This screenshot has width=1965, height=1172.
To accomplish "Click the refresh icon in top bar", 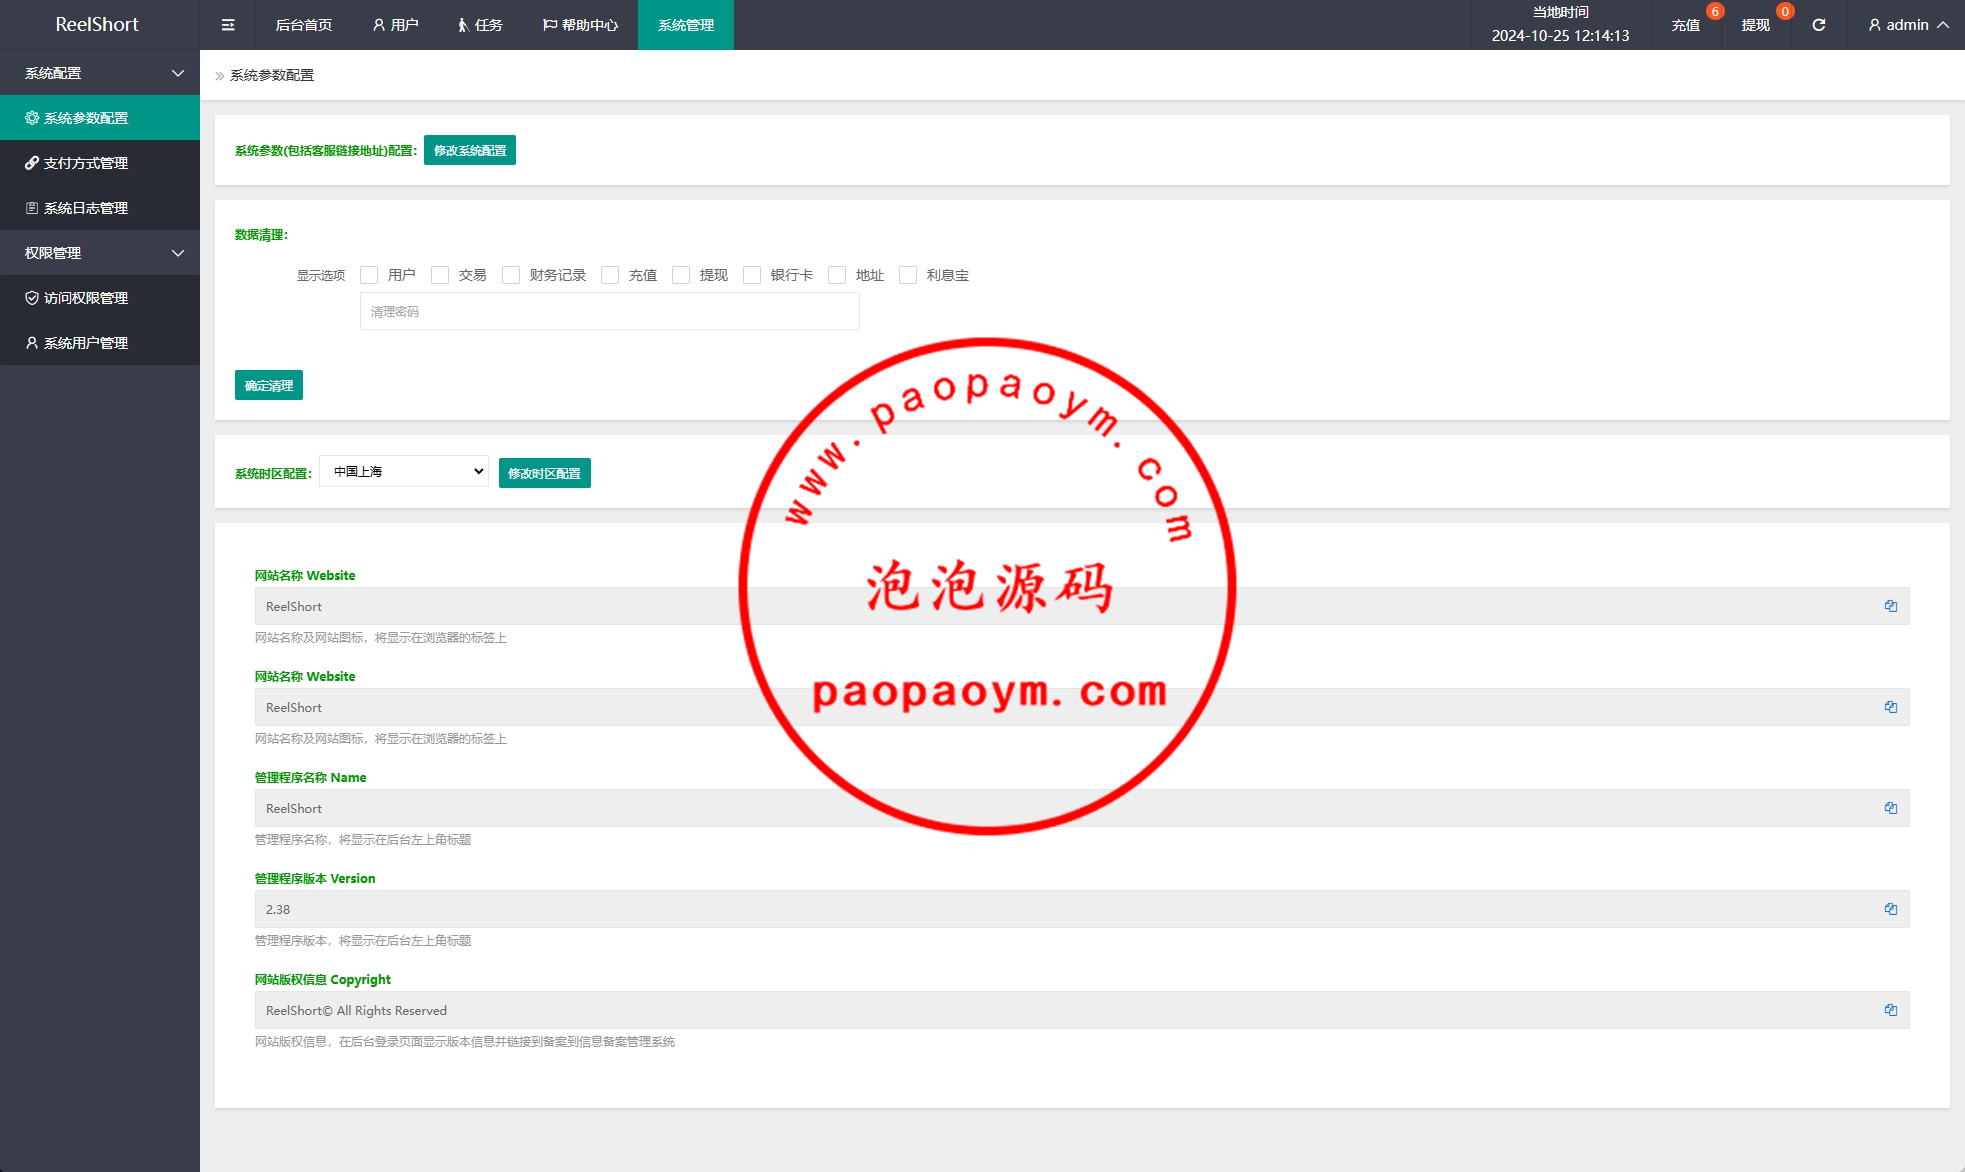I will point(1819,25).
